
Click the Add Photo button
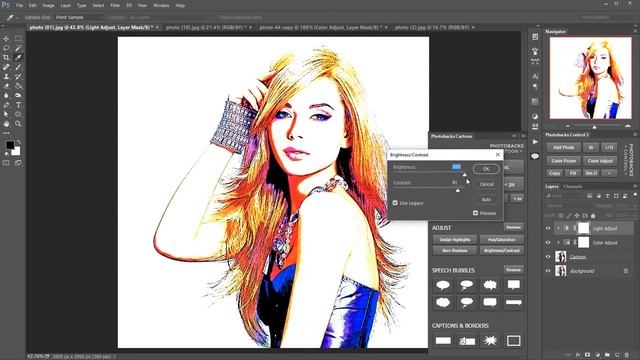pyautogui.click(x=564, y=147)
